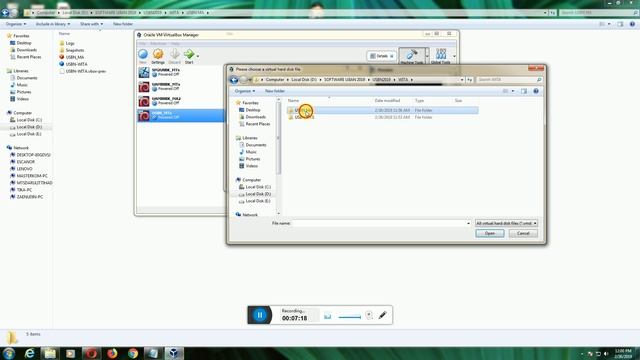640x360 pixels.
Task: Open Share with menu in Explorer
Action: click(91, 24)
